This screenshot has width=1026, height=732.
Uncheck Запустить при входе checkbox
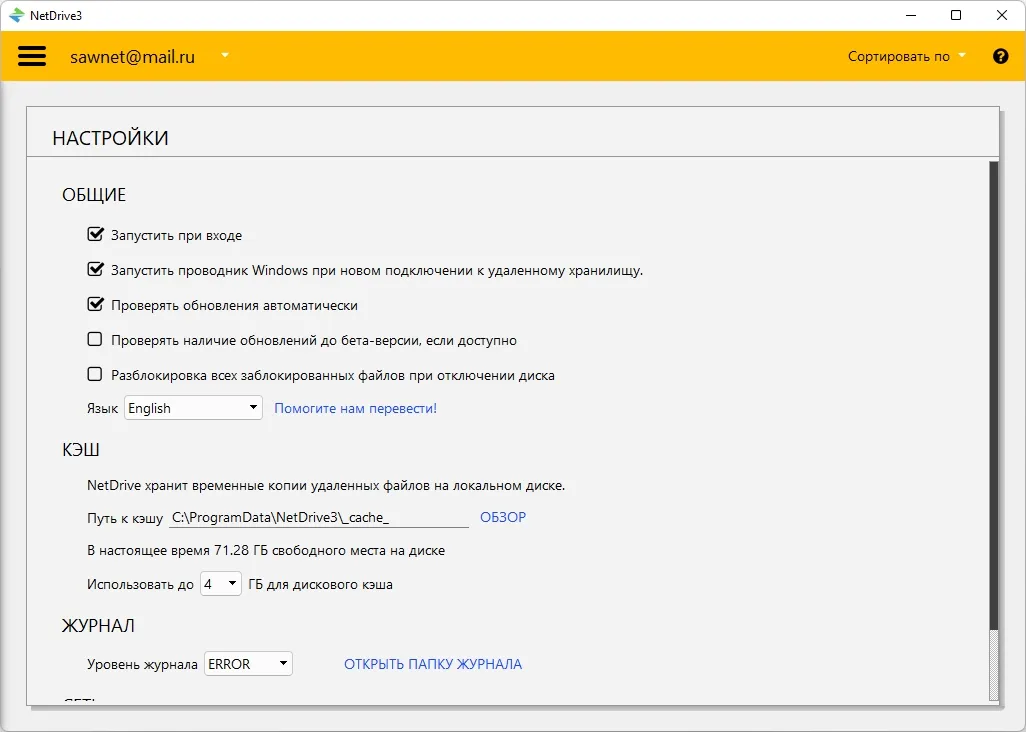pyautogui.click(x=96, y=234)
